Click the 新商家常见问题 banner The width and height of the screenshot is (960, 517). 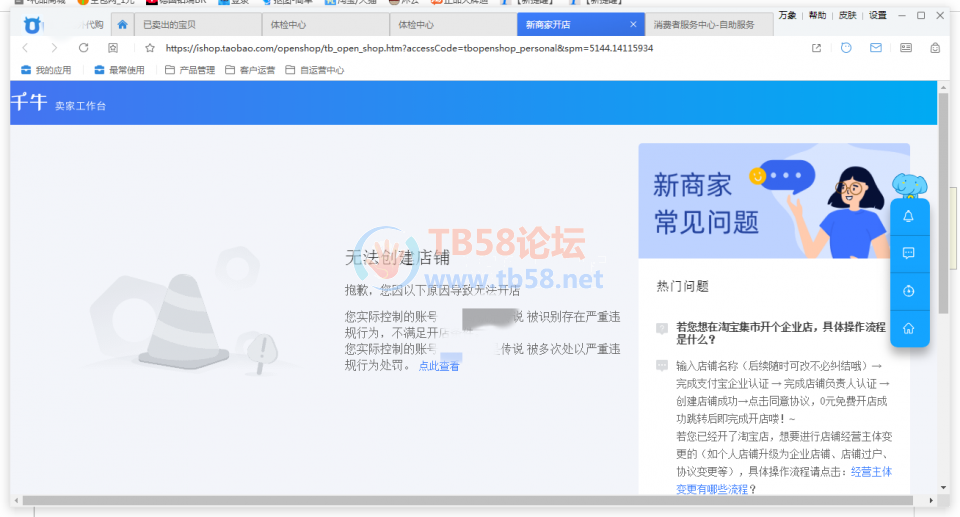coord(774,201)
